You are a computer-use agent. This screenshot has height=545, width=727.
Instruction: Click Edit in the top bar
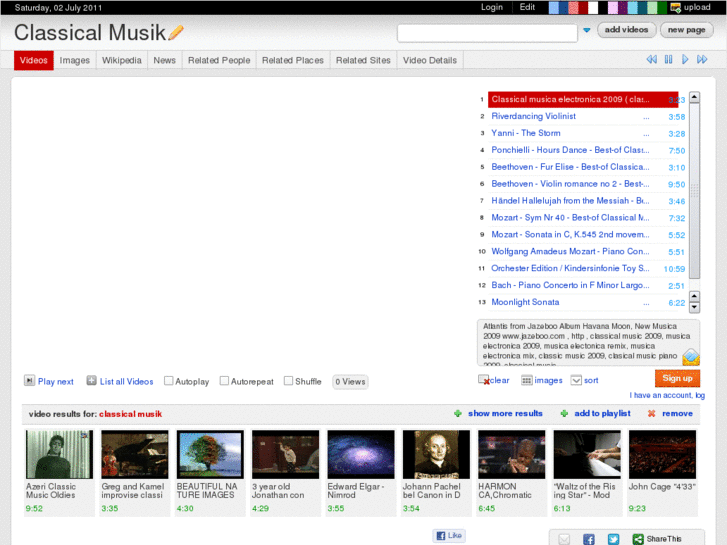[x=527, y=7]
